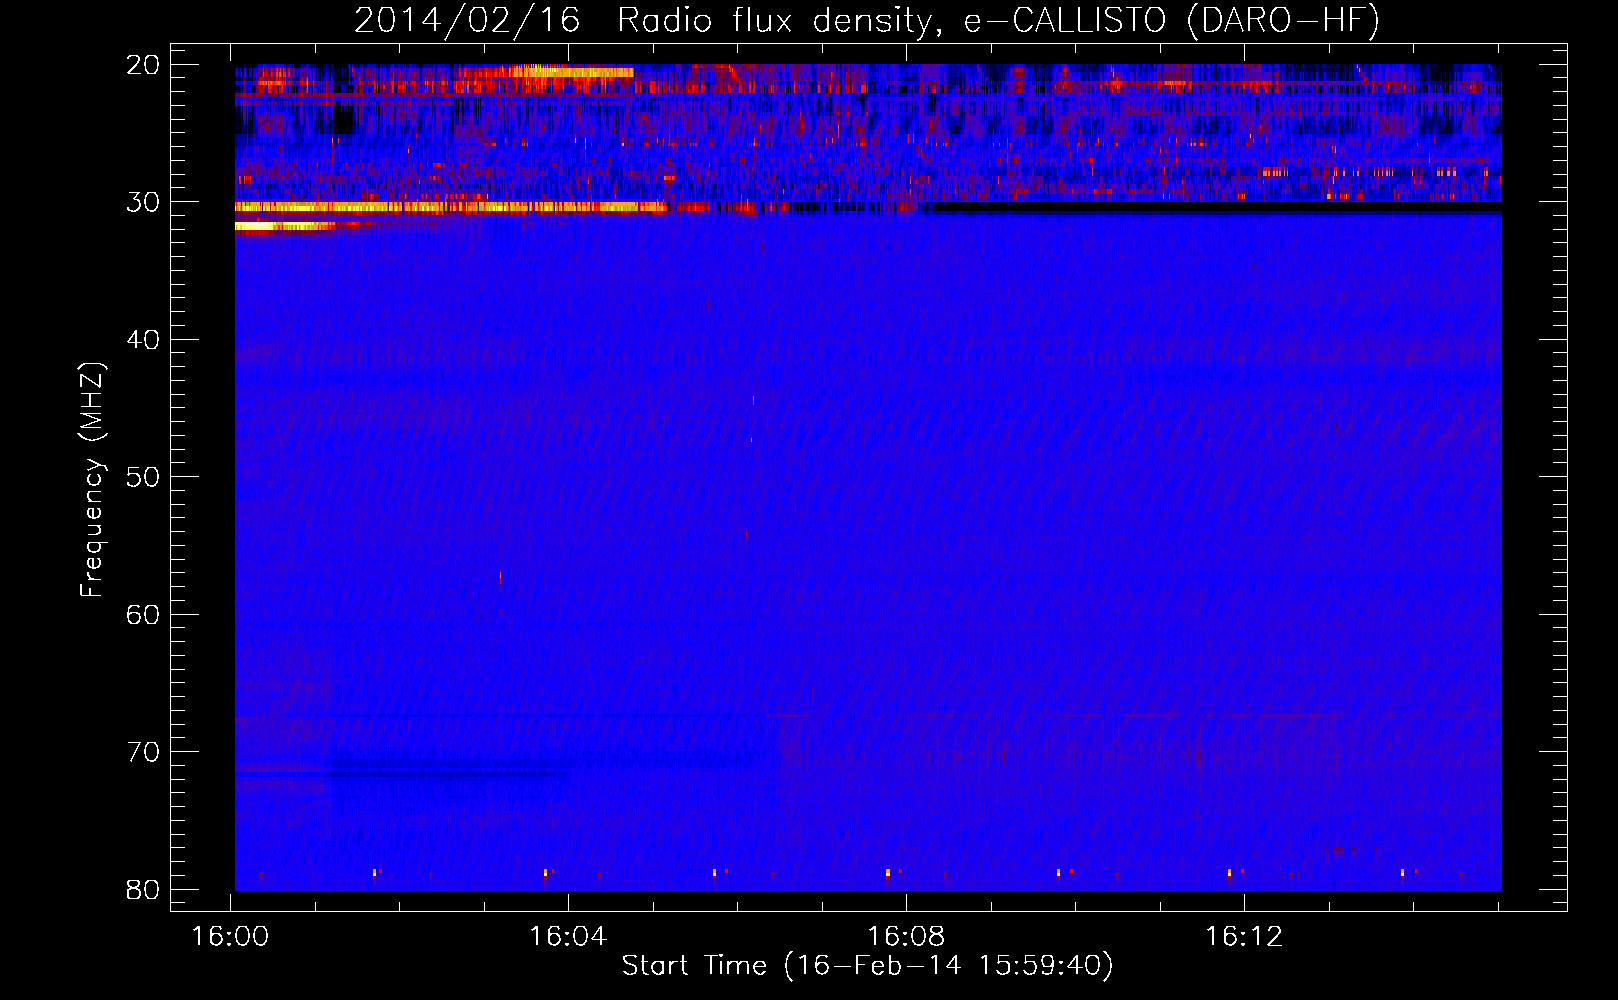Click the 20 MHz frequency tick label
The height and width of the screenshot is (1000, 1618).
144,65
